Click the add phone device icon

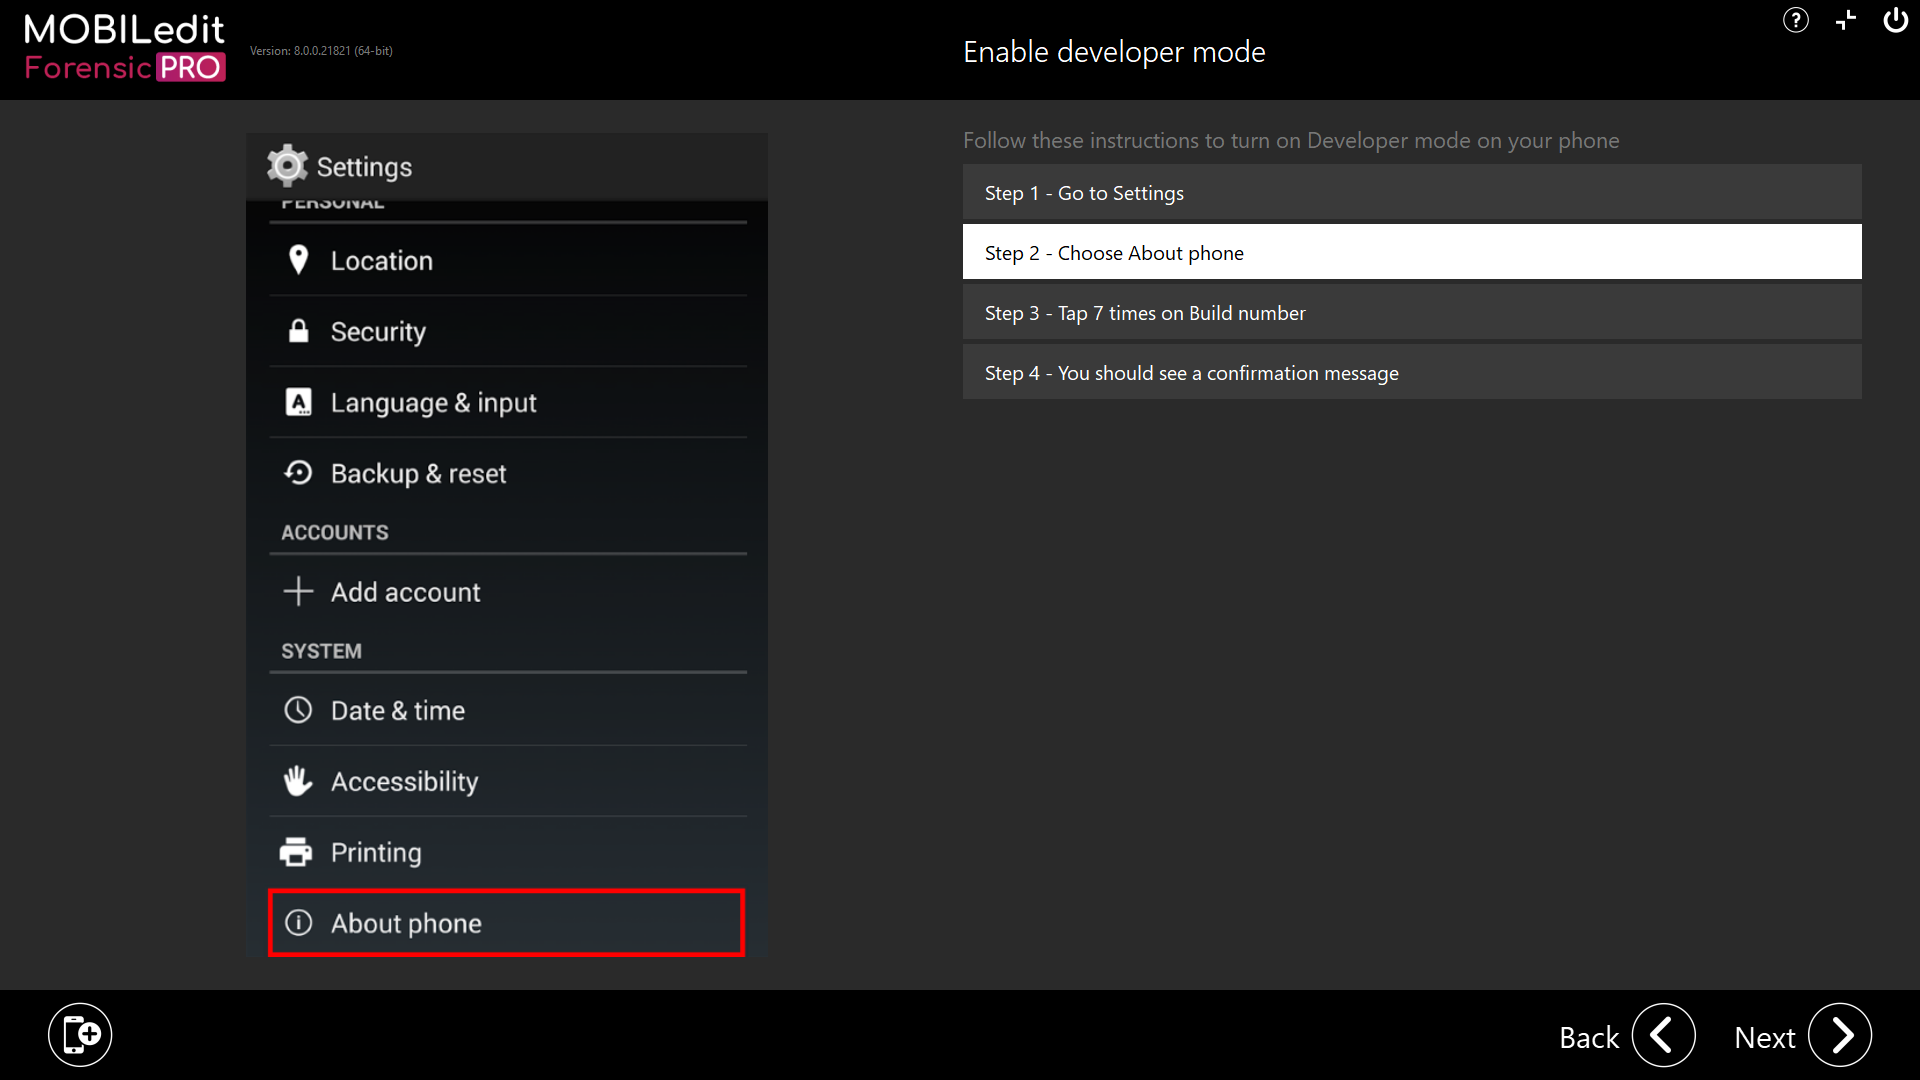click(80, 1035)
